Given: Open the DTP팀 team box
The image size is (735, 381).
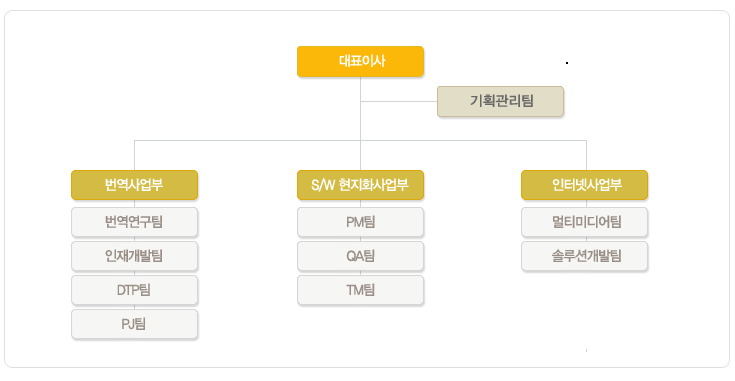Looking at the screenshot, I should click(135, 291).
